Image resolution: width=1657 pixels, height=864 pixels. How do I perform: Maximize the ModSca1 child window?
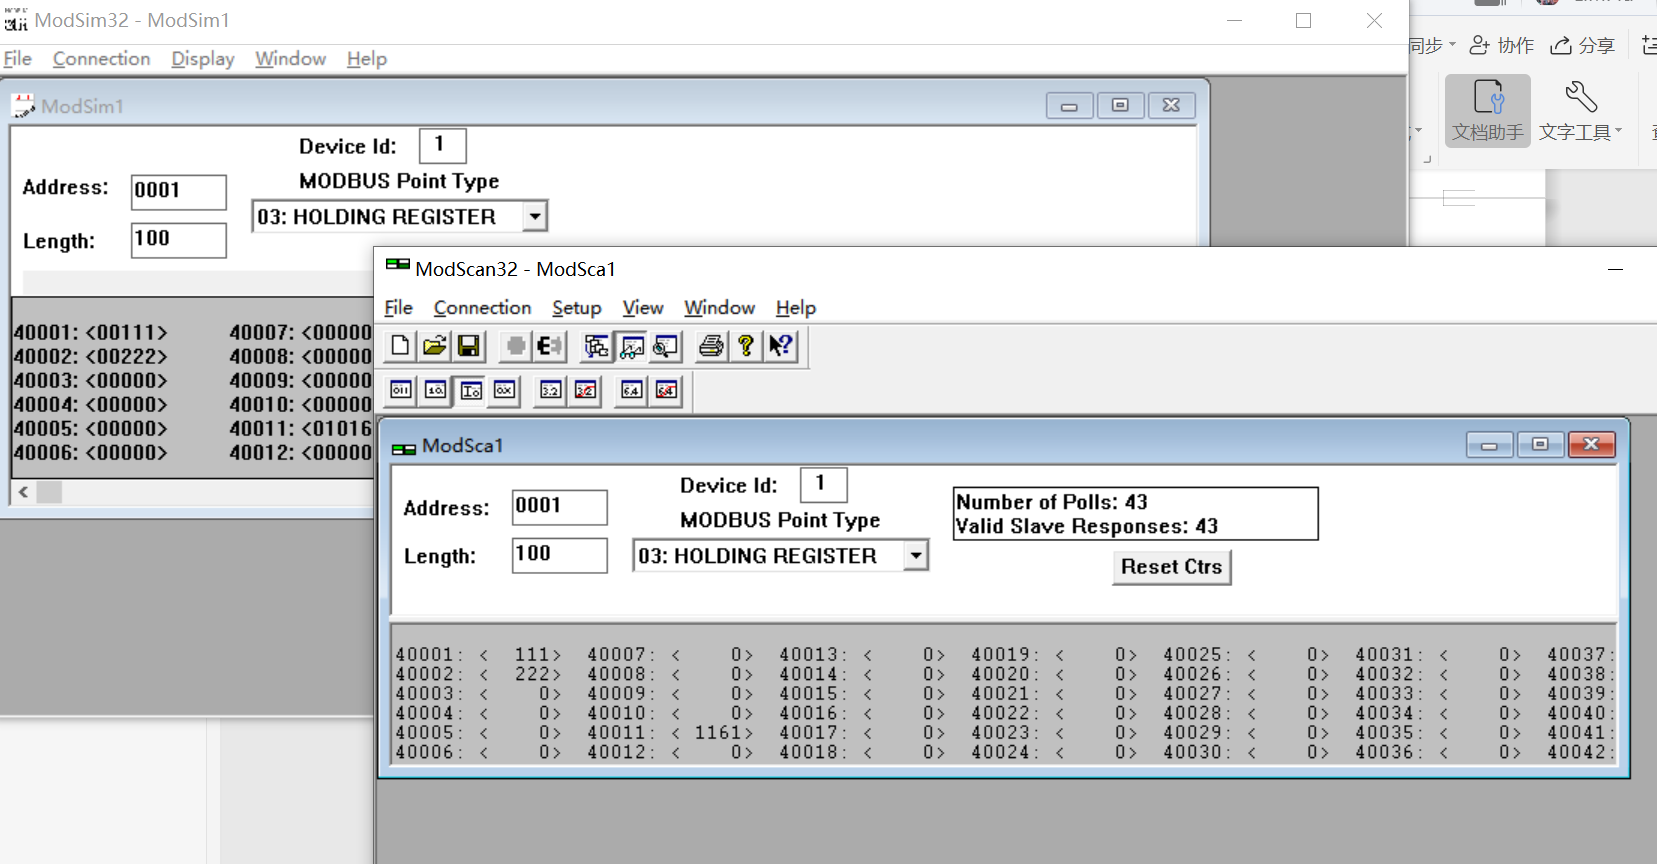1540,444
